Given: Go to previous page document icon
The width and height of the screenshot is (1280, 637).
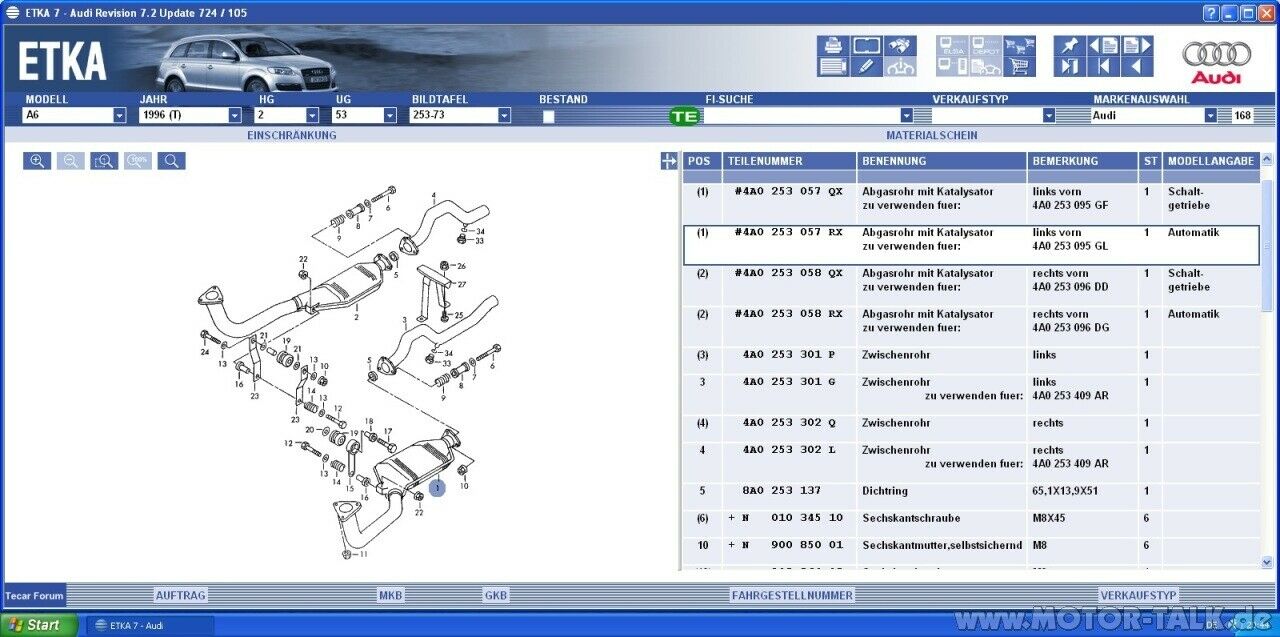Looking at the screenshot, I should pos(1104,46).
